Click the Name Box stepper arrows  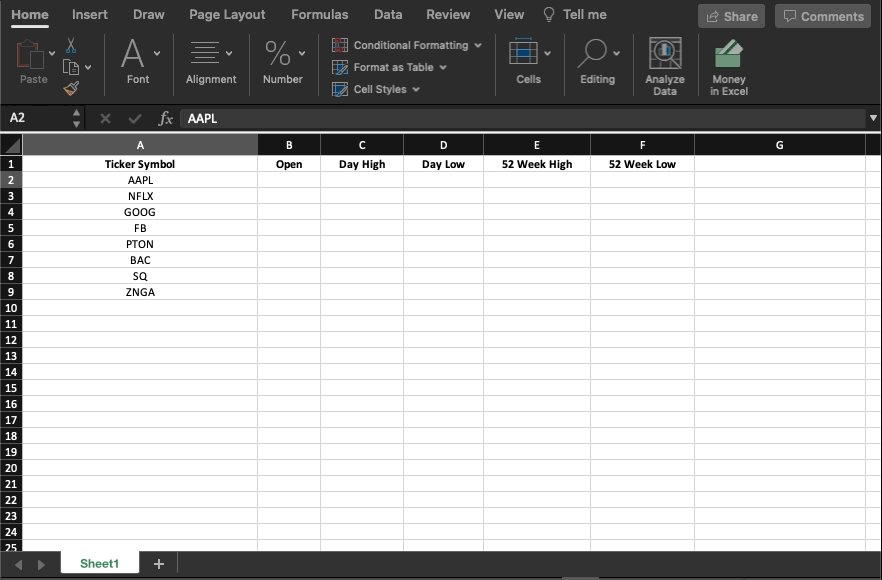click(x=76, y=118)
